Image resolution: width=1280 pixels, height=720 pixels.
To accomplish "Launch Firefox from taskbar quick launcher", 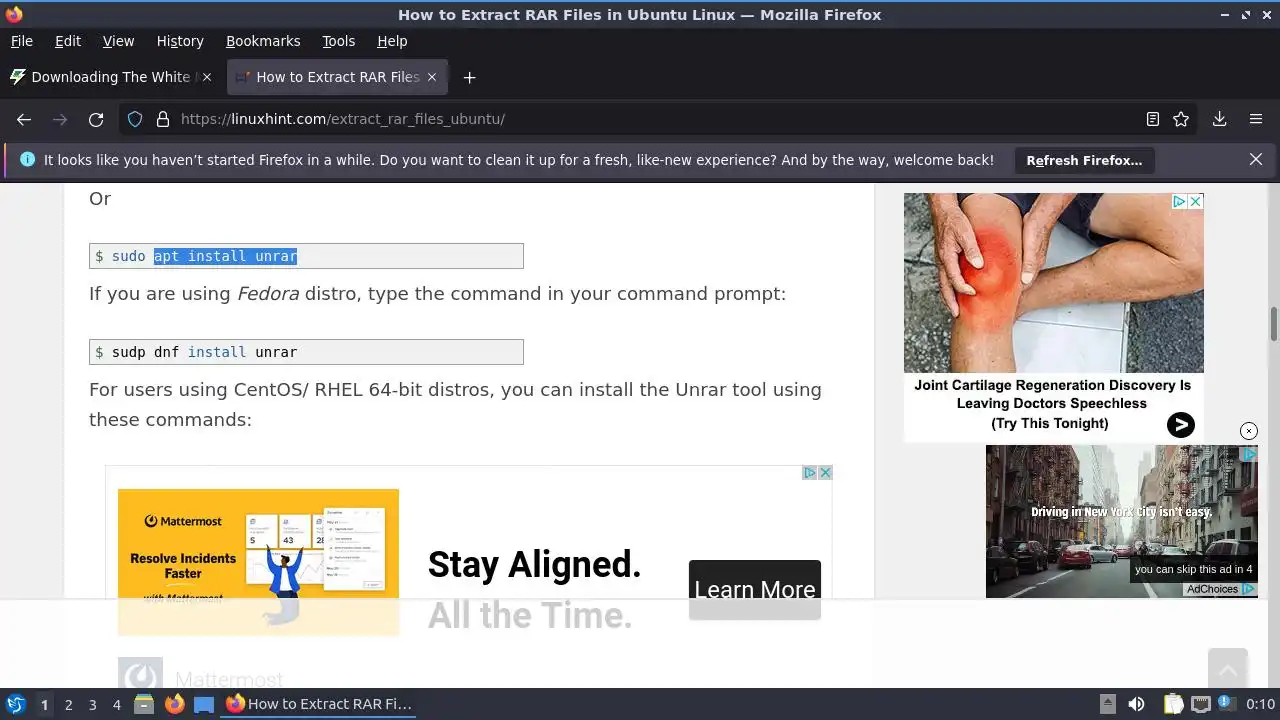I will point(174,704).
